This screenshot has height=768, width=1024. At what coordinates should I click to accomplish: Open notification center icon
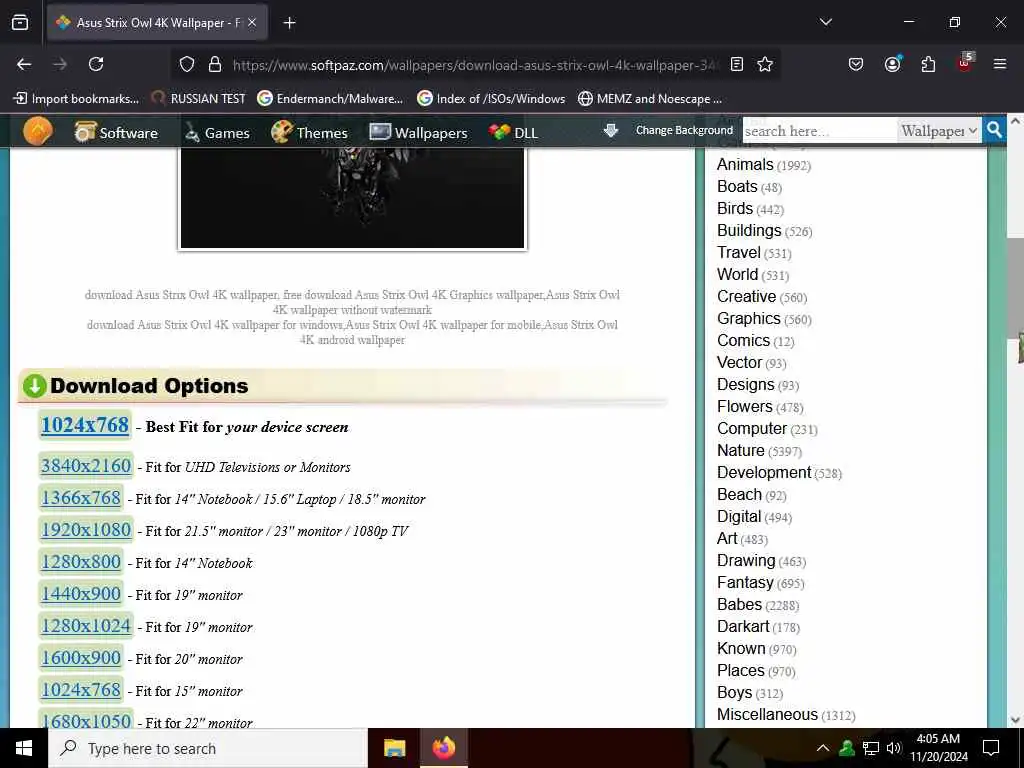click(x=991, y=748)
